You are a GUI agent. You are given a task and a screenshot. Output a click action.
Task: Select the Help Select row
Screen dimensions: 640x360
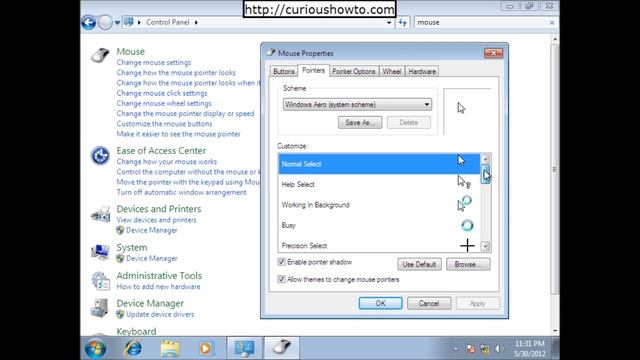[x=379, y=184]
